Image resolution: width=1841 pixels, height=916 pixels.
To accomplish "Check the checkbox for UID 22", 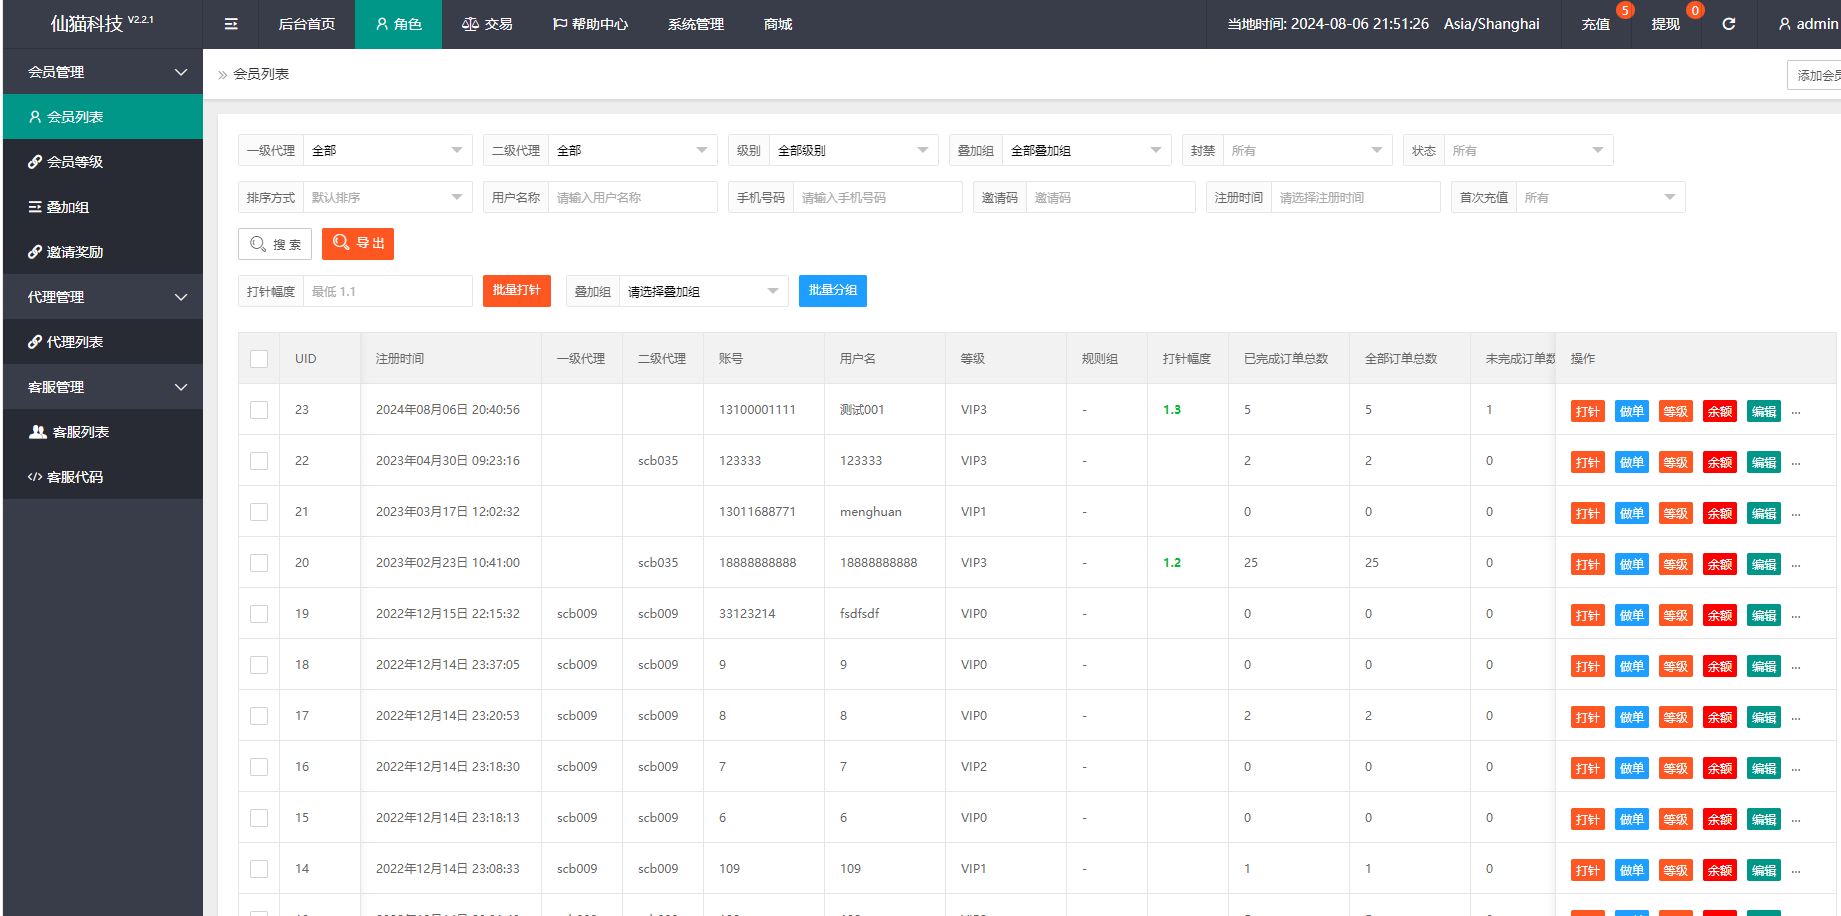I will [x=259, y=461].
